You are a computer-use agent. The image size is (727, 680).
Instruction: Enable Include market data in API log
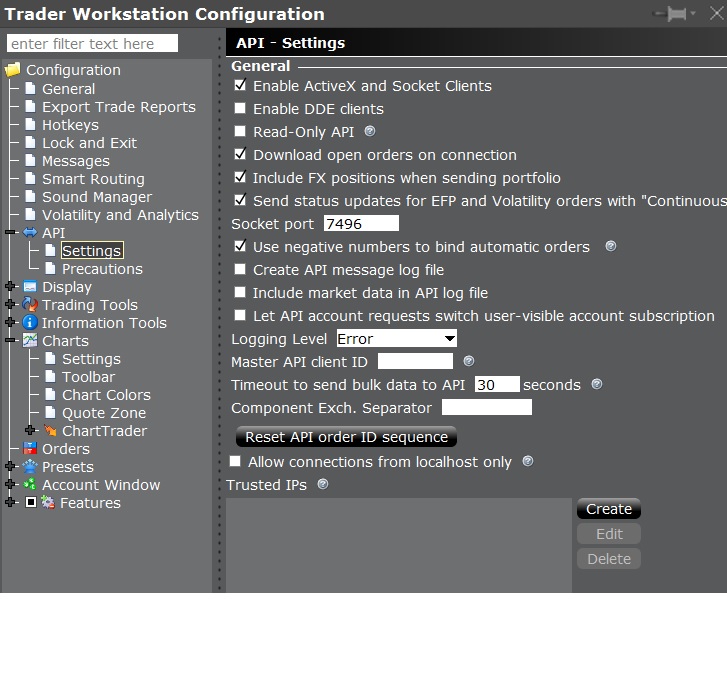tap(240, 292)
